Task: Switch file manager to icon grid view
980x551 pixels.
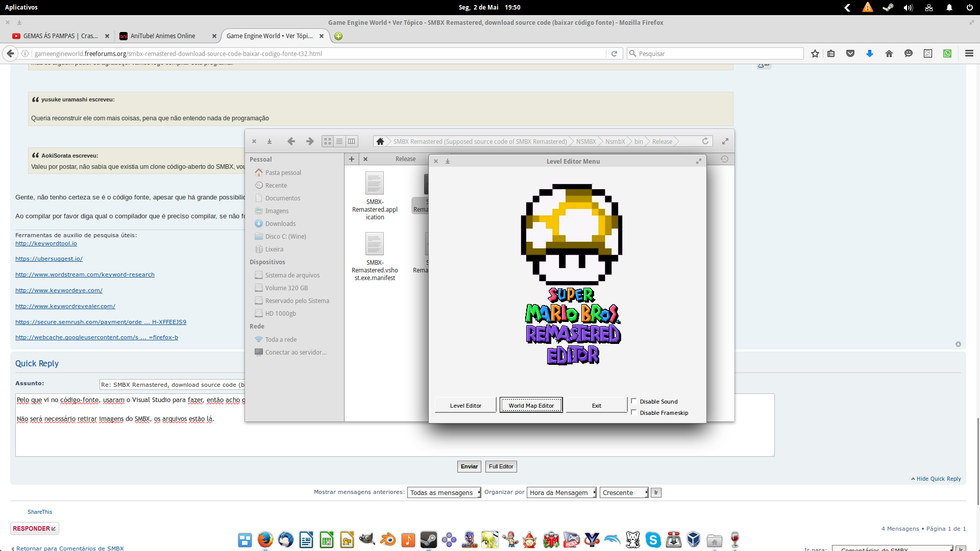Action: point(328,141)
